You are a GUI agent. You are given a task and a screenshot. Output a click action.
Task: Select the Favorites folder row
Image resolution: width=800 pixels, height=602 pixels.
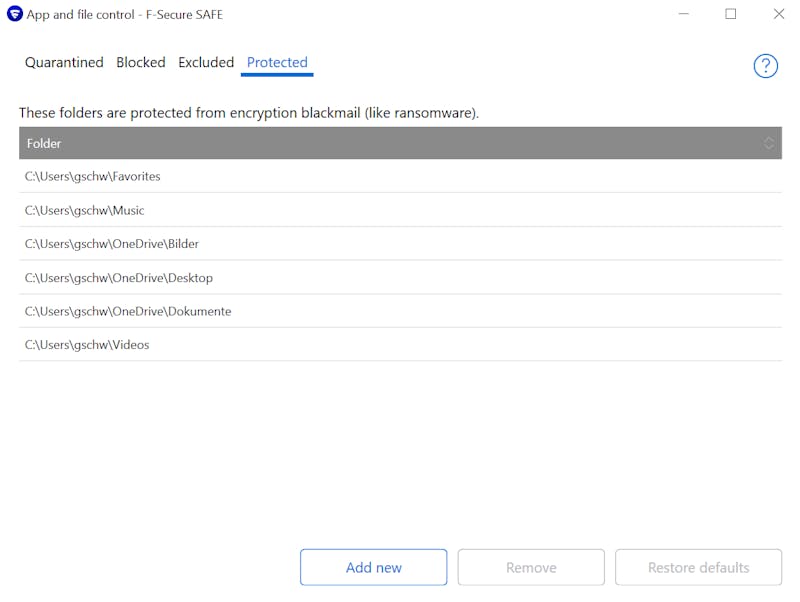coord(401,176)
